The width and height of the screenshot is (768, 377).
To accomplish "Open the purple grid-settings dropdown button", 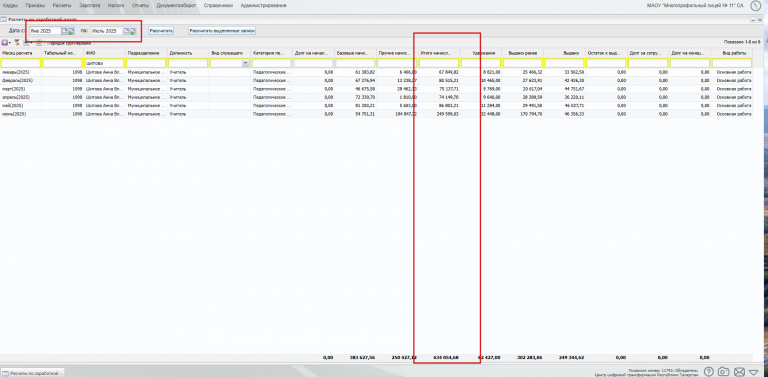I will [6, 43].
